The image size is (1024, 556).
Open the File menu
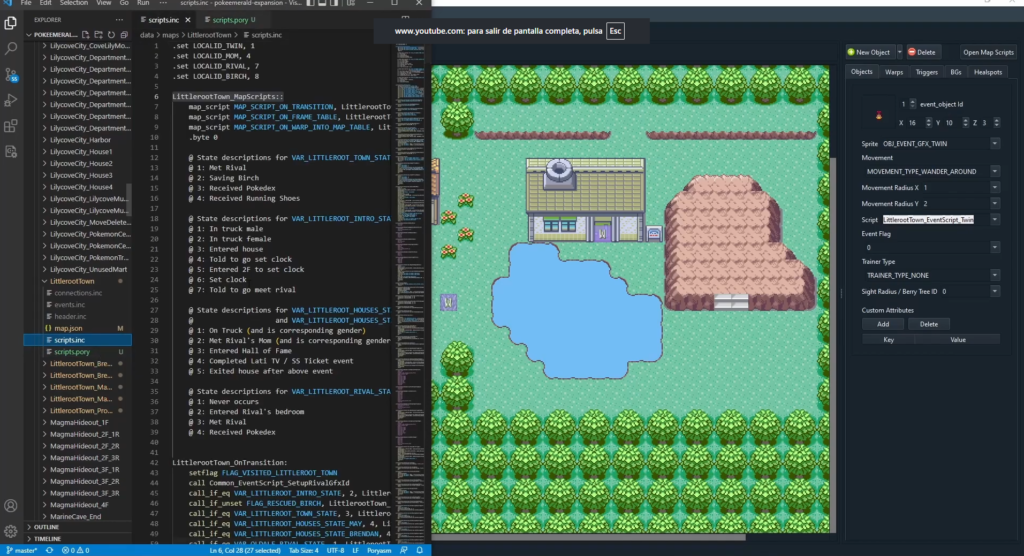26,3
